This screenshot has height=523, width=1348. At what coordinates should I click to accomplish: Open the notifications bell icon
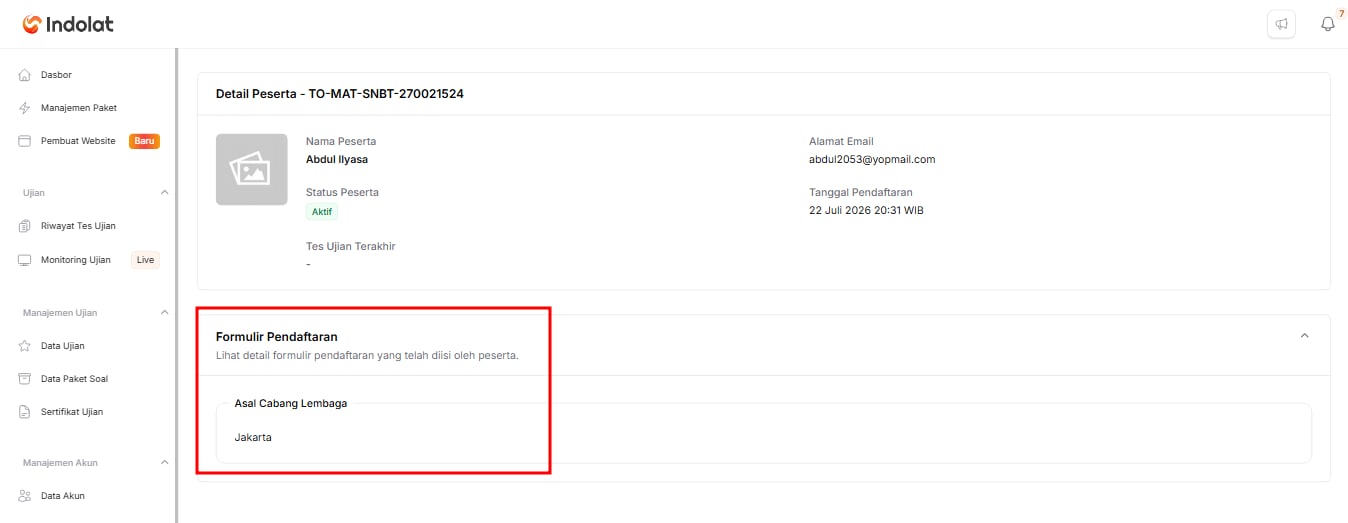1328,24
